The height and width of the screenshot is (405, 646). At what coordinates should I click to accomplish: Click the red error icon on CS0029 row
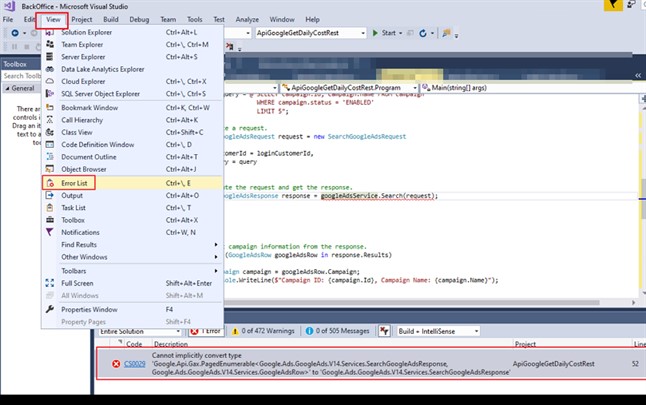pos(116,364)
